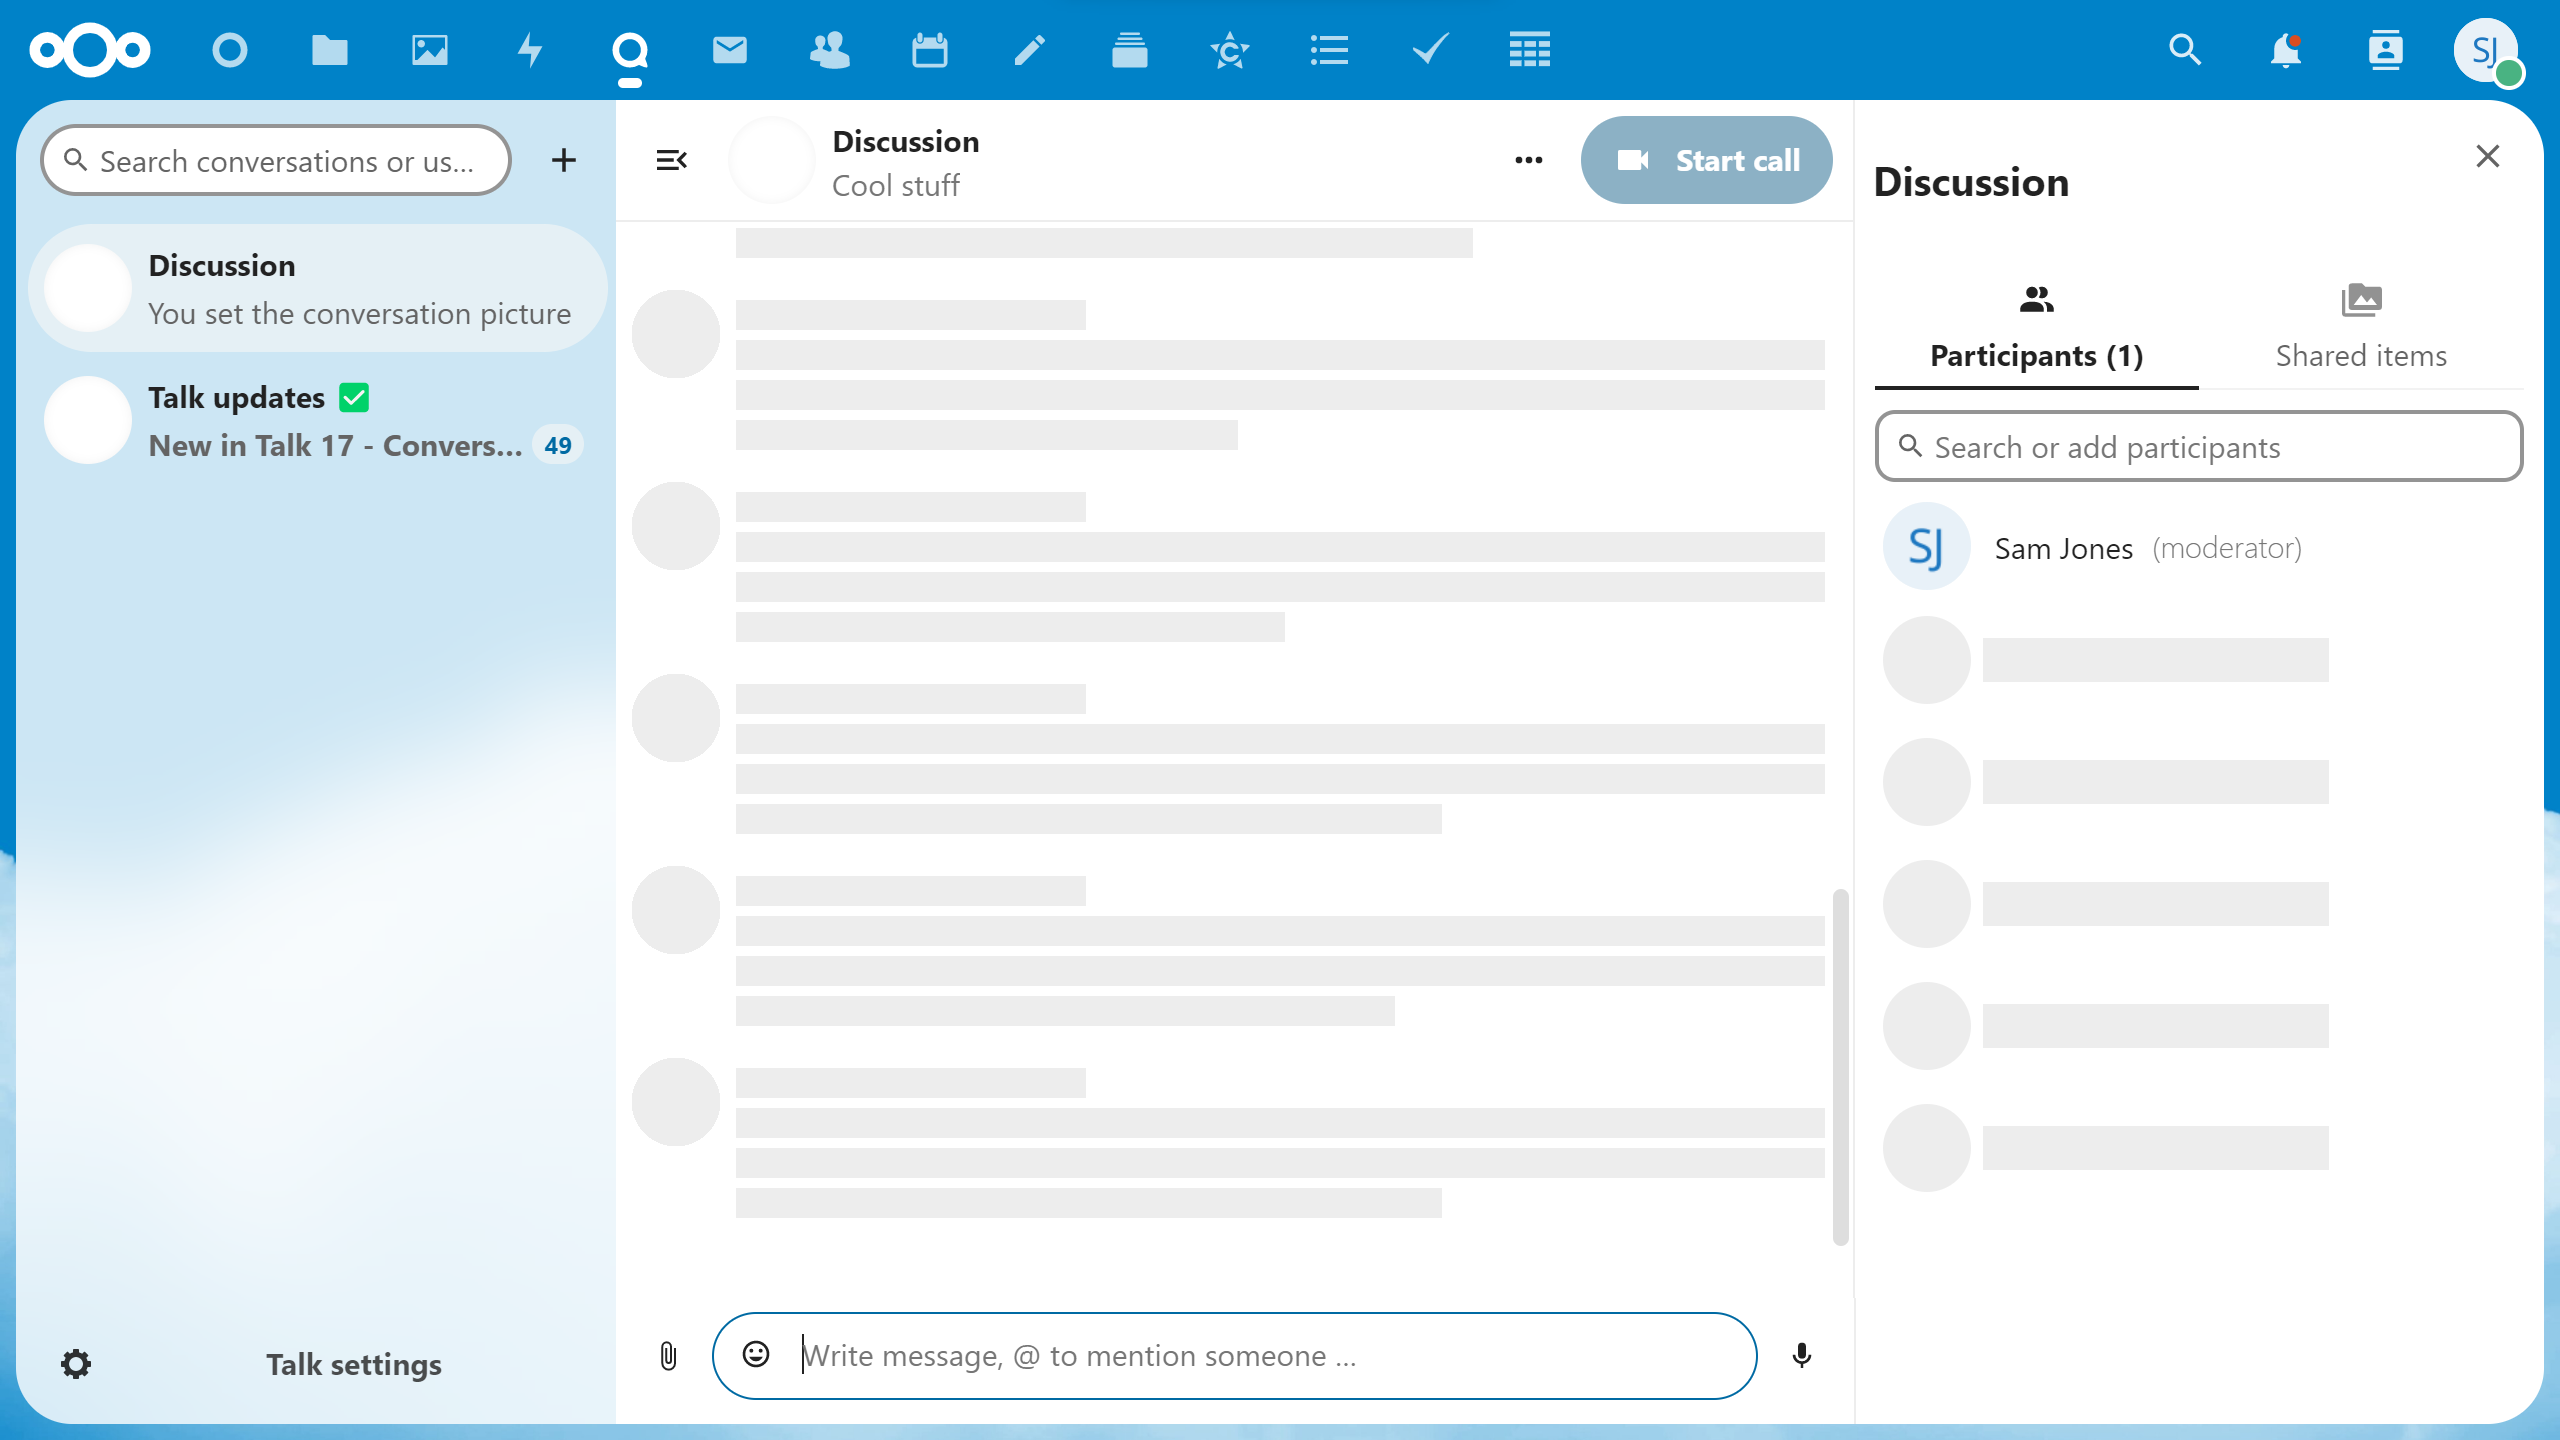
Task: Expand the left sidebar conversations list
Action: click(672, 160)
